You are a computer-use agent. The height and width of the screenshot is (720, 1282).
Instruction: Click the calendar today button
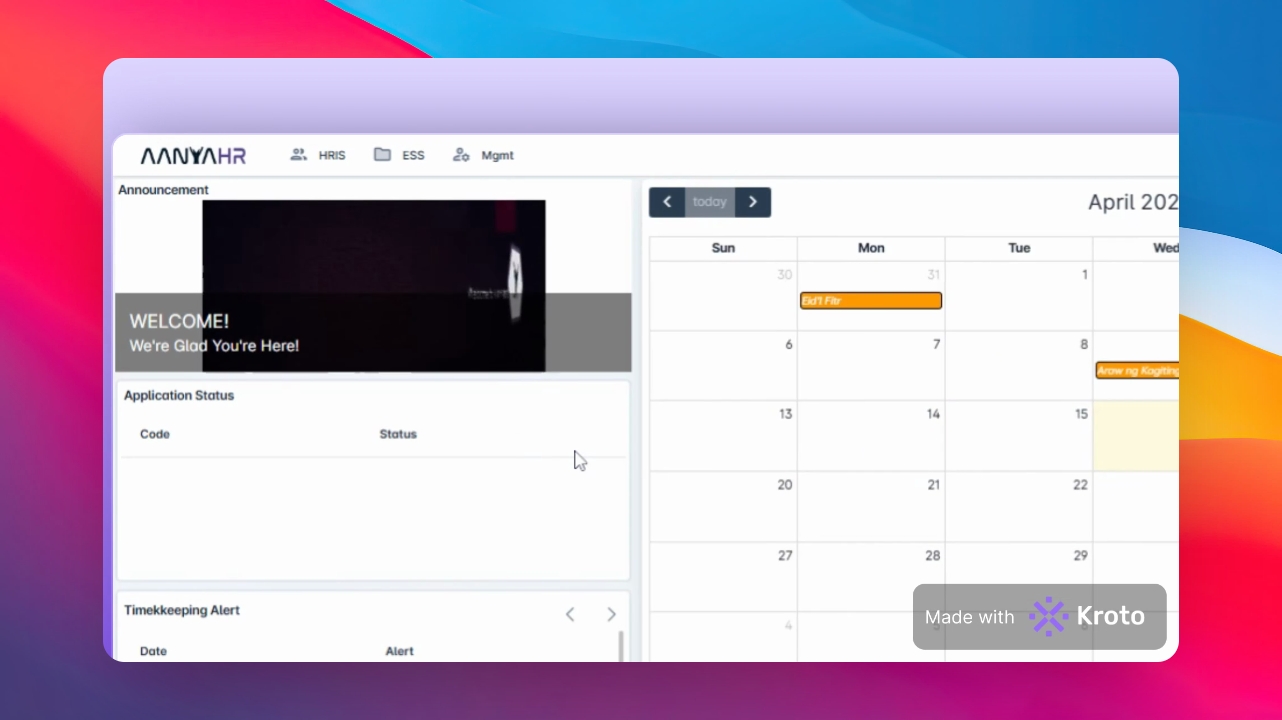710,202
